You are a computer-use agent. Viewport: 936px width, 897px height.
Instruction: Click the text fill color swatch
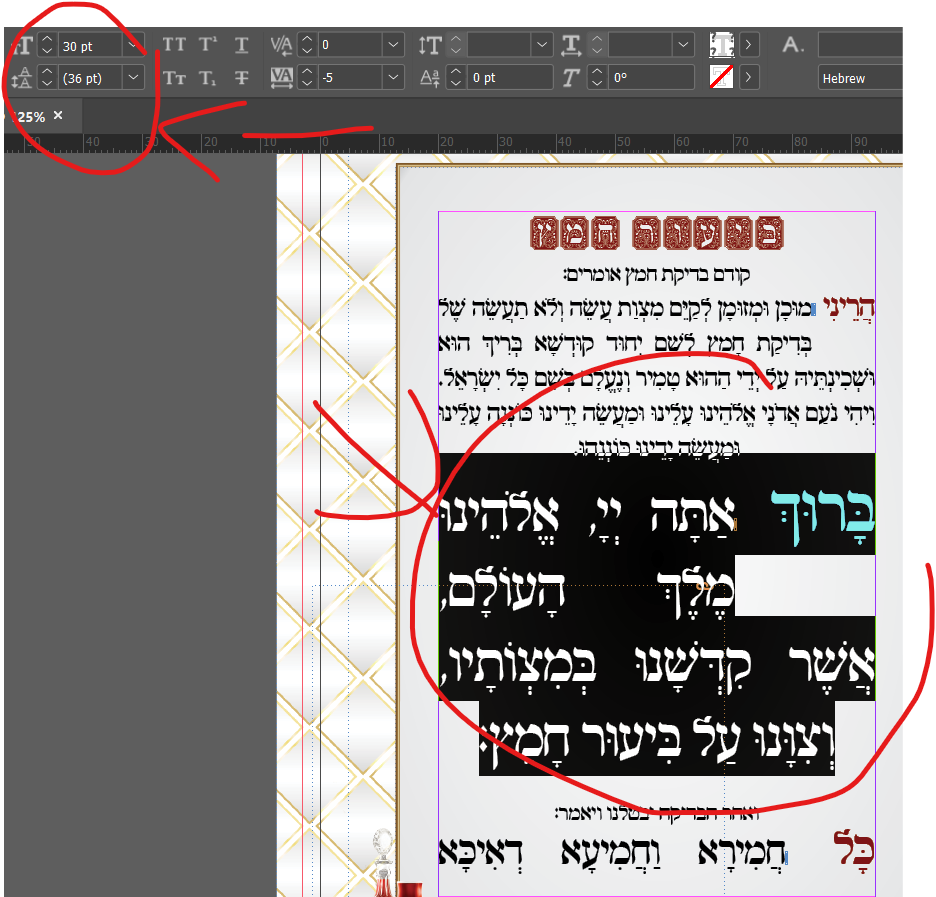pos(722,45)
